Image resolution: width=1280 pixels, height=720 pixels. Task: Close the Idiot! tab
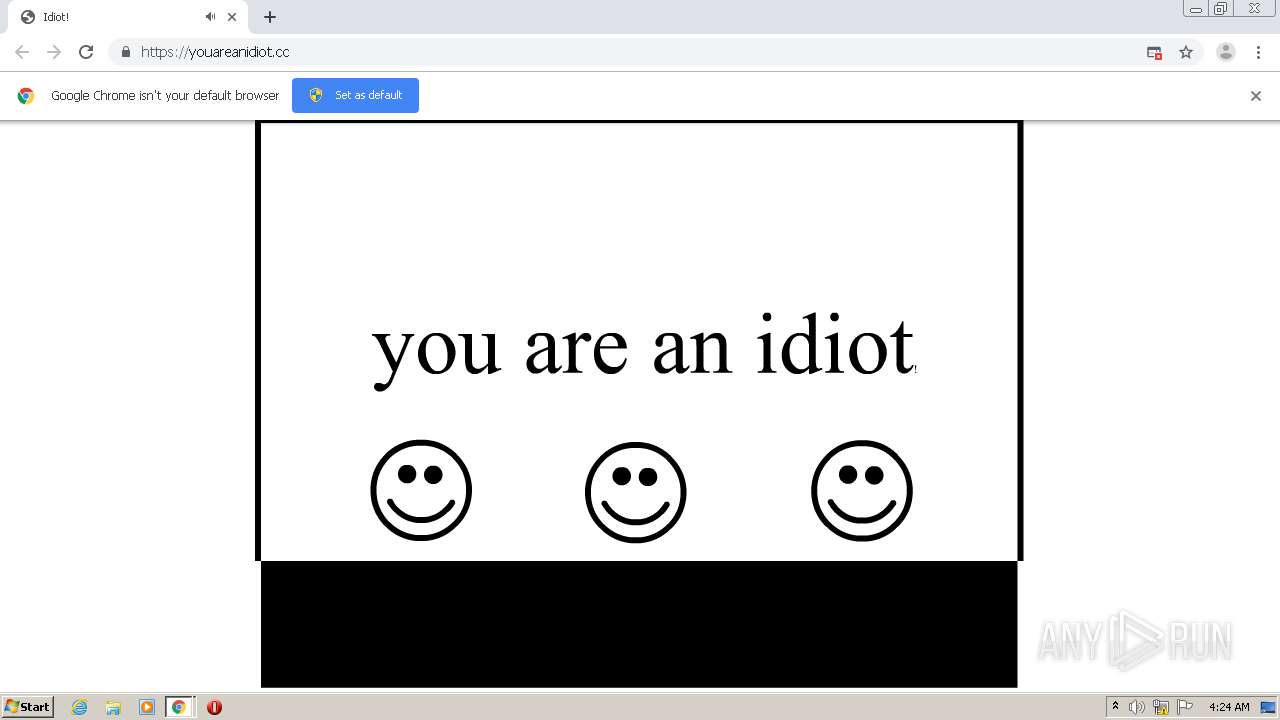232,17
